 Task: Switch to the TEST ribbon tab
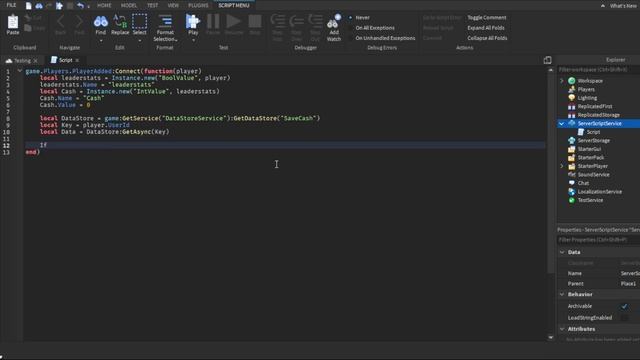(x=152, y=5)
